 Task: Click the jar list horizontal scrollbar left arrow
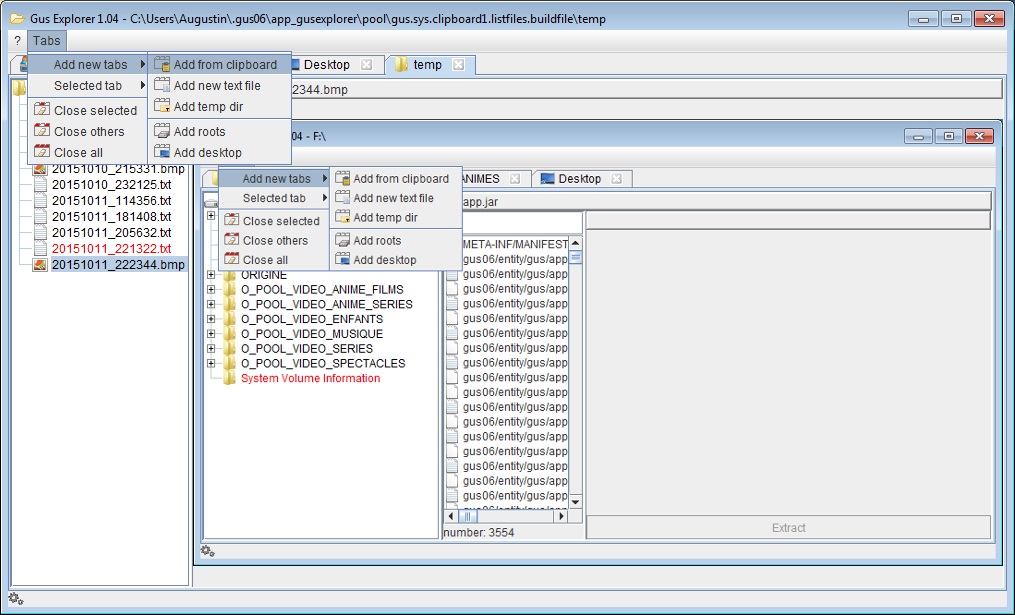tap(451, 516)
